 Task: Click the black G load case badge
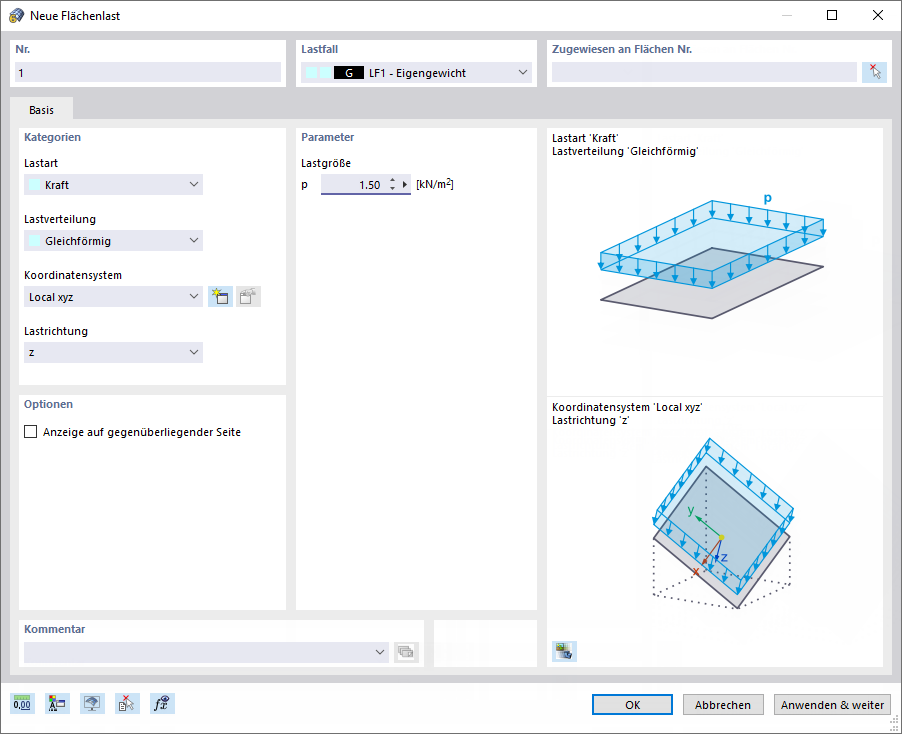349,72
